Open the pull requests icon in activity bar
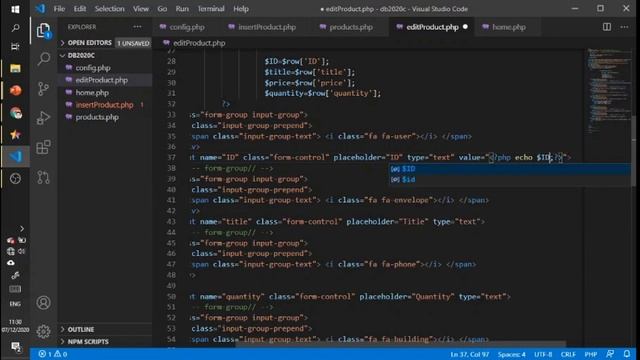The width and height of the screenshot is (640, 360). (43, 177)
